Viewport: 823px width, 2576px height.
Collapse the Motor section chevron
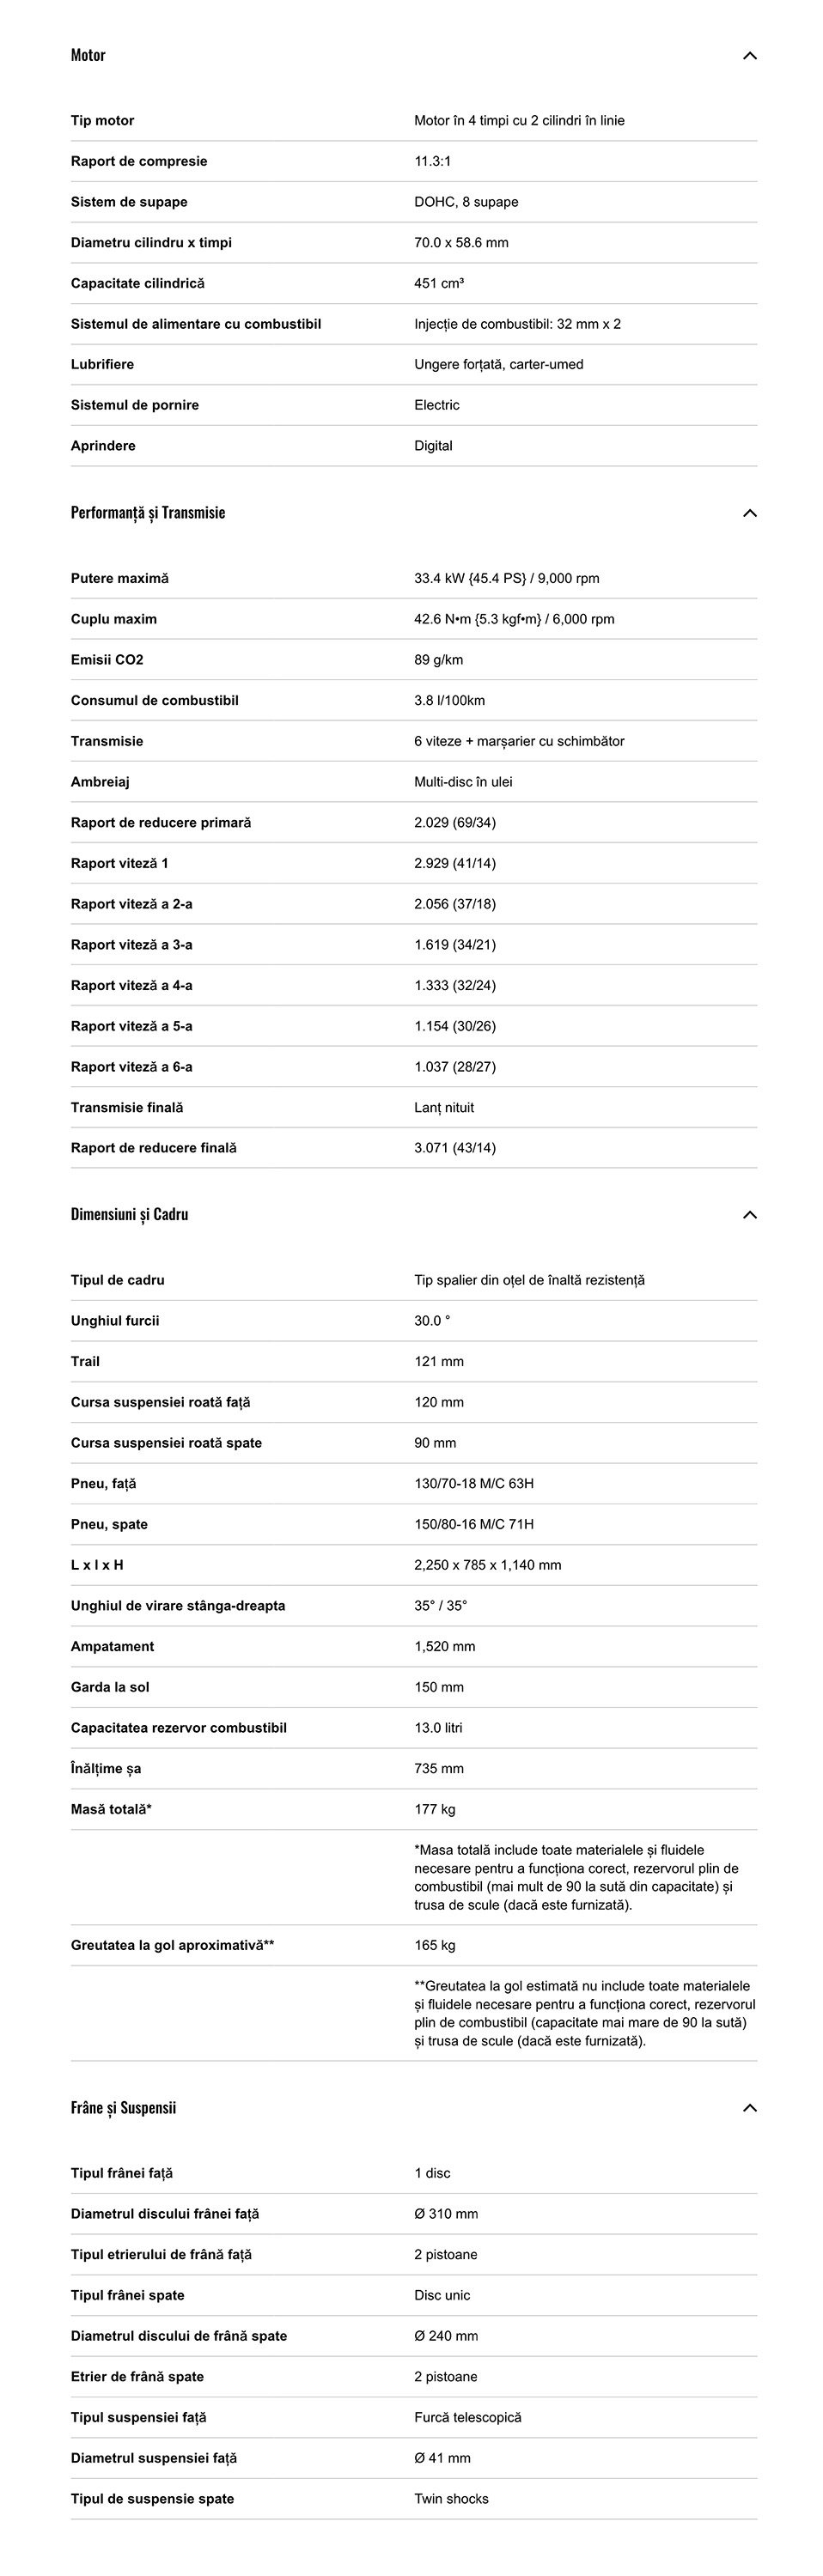pyautogui.click(x=749, y=56)
